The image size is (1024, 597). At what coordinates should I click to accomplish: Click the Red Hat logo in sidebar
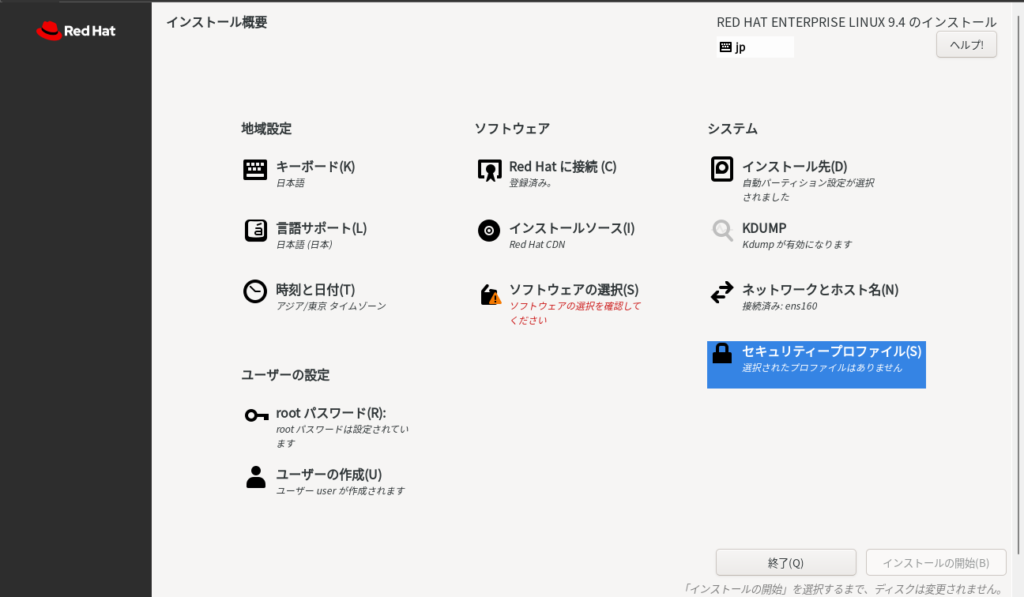click(x=76, y=31)
